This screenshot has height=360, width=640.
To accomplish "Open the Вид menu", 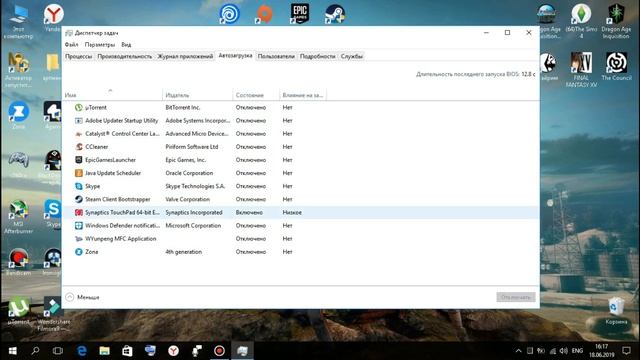I will coord(126,44).
